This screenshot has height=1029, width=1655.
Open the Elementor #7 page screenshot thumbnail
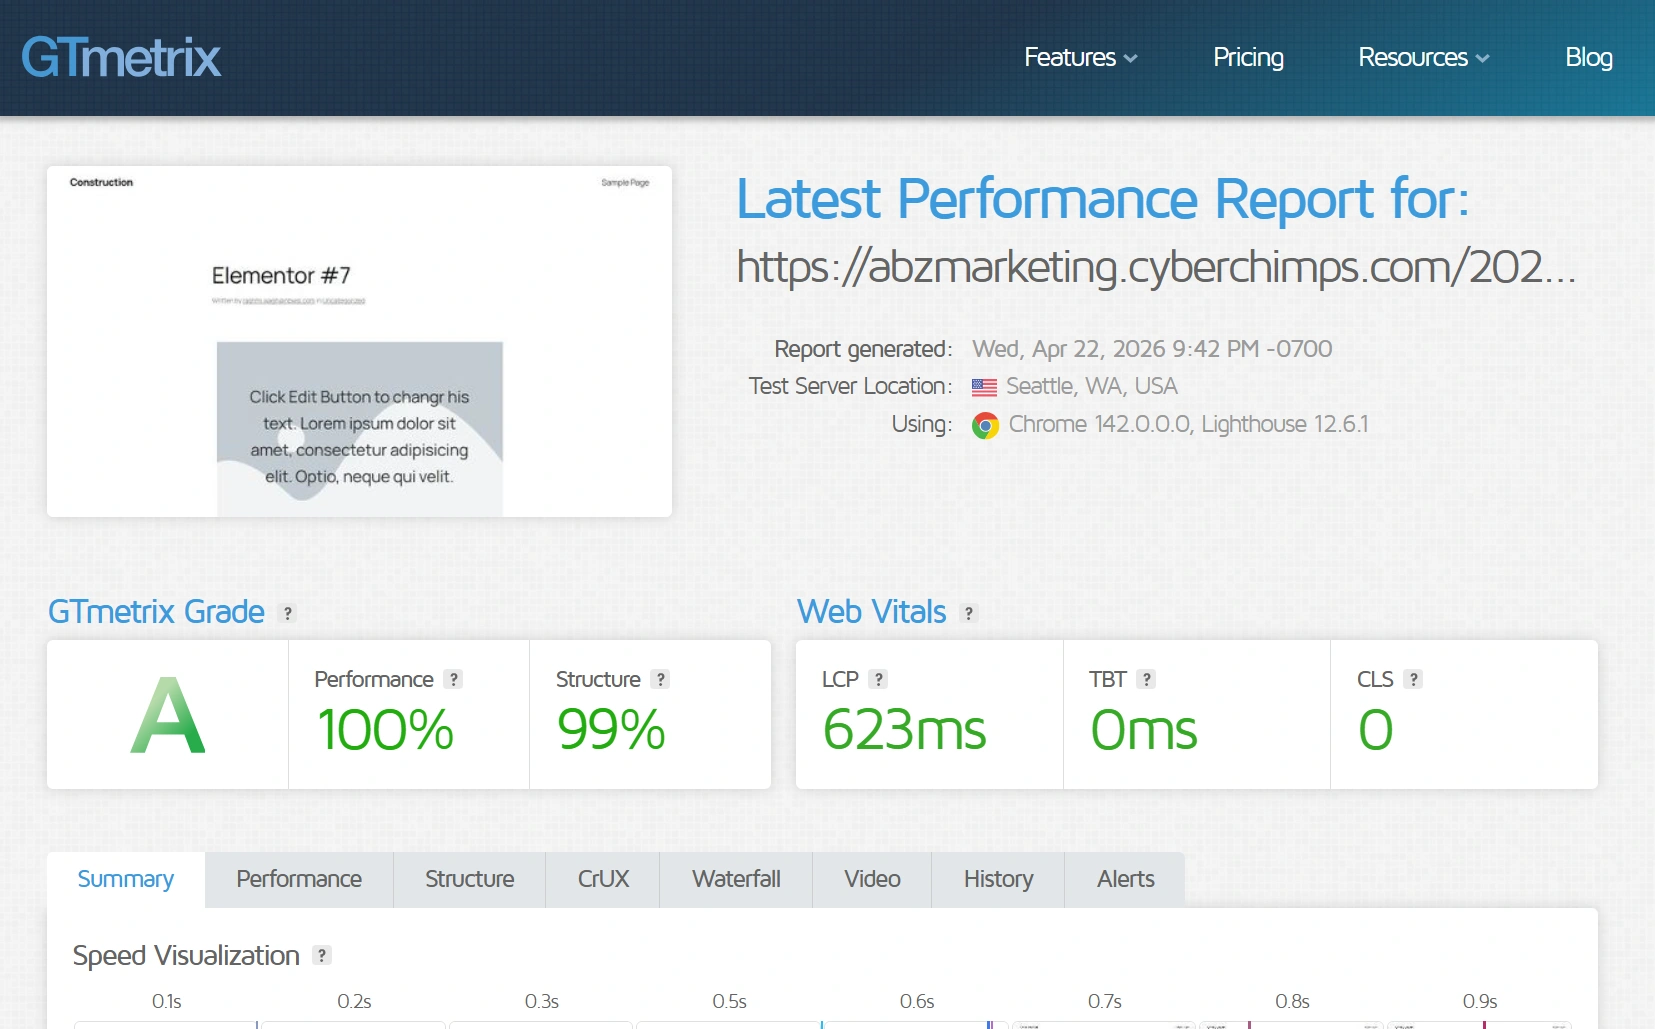(x=359, y=341)
